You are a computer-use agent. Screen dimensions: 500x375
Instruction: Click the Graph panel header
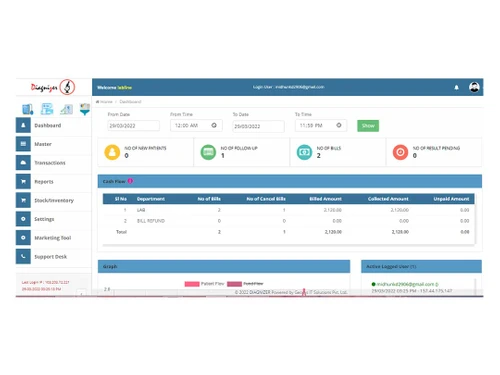coord(224,266)
